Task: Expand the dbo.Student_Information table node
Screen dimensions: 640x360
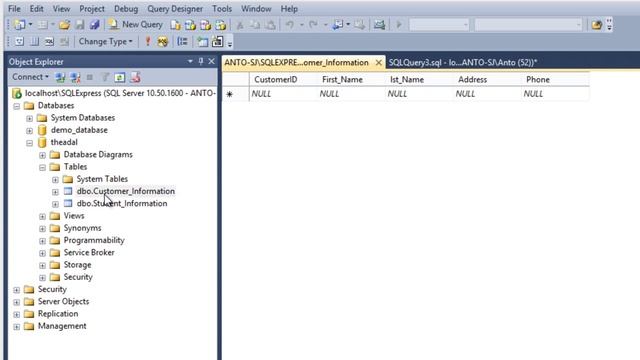Action: tap(56, 204)
